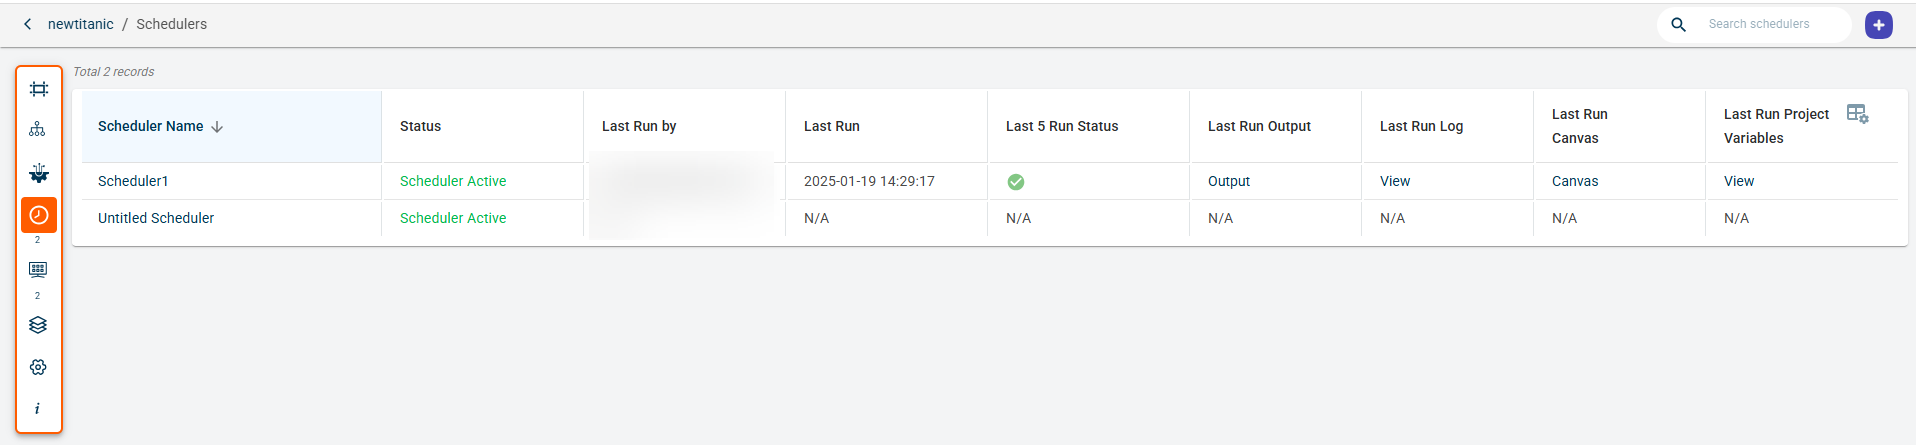Select the Schedulers clock icon
Viewport: 1916px width, 445px height.
(x=39, y=215)
